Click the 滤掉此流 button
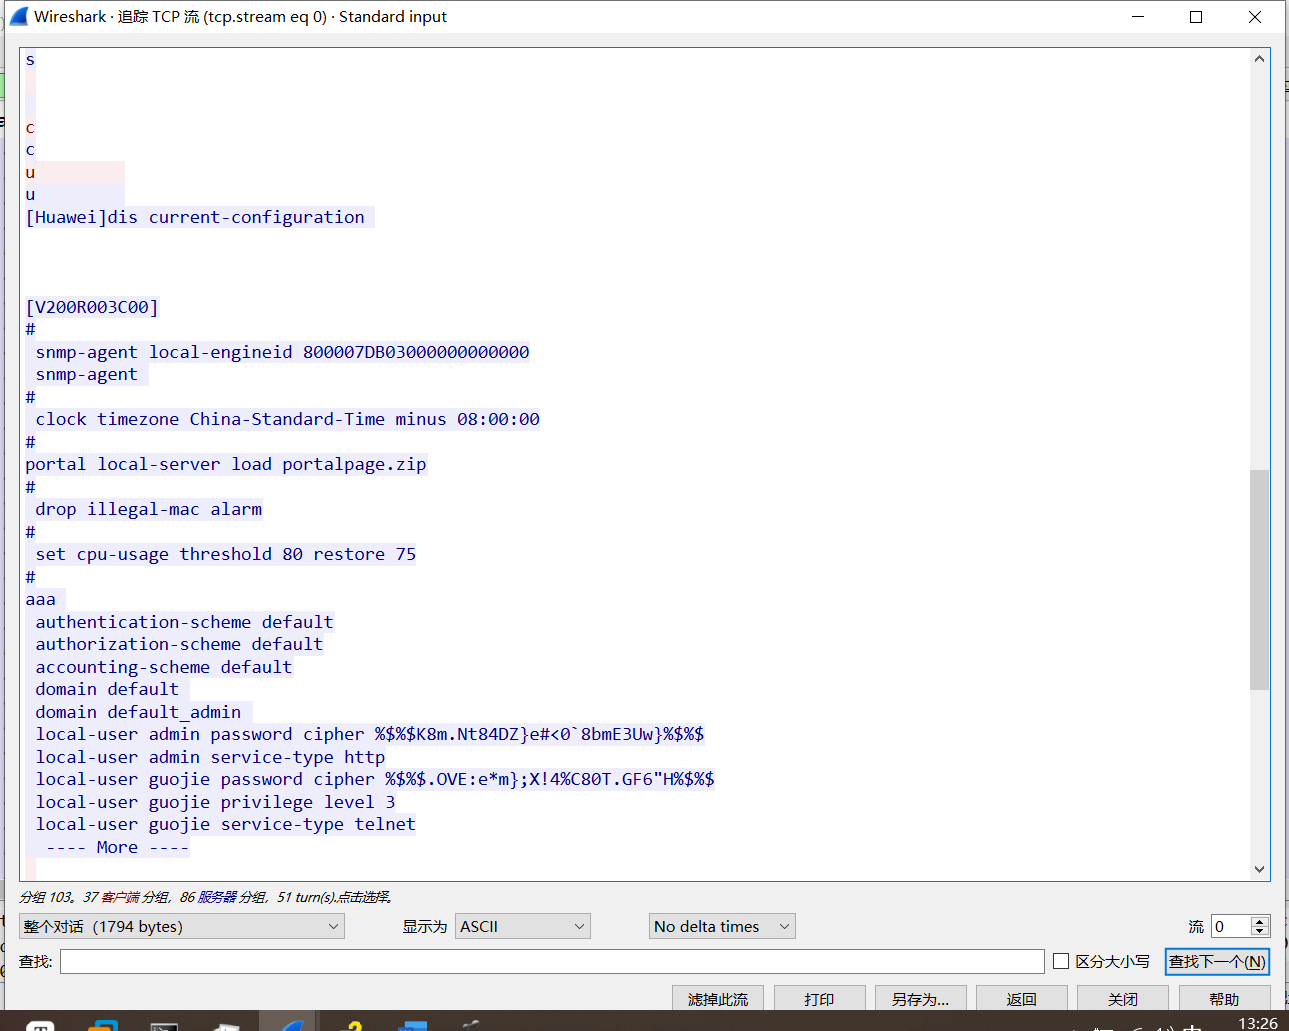 pyautogui.click(x=718, y=998)
